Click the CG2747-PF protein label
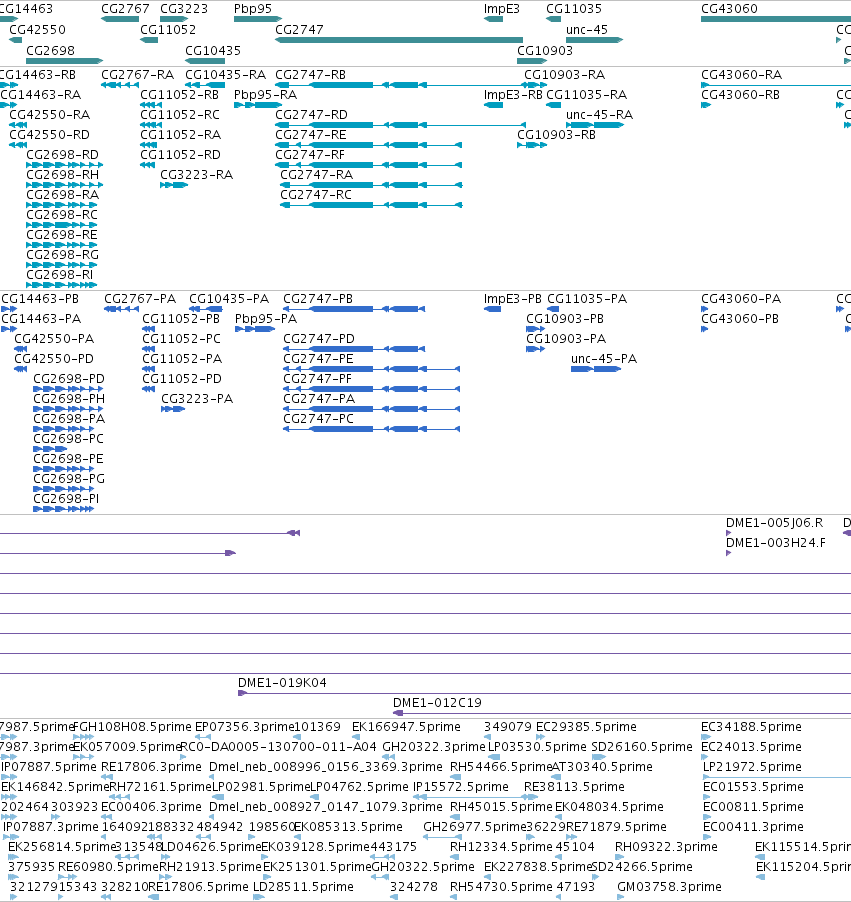This screenshot has height=902, width=851. click(318, 379)
